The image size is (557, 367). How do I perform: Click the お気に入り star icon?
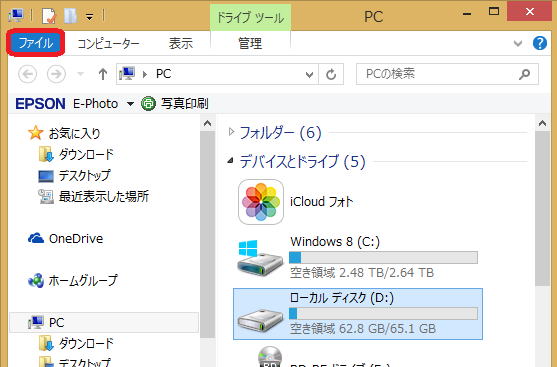[36, 133]
